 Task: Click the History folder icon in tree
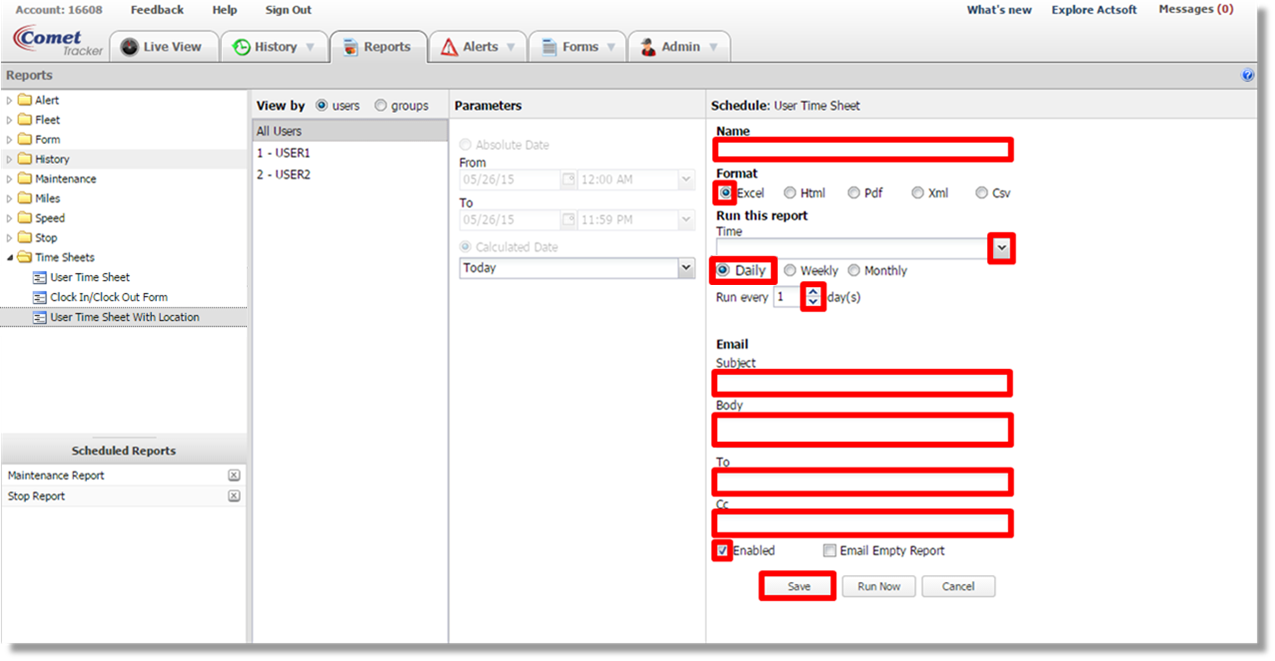coord(25,159)
